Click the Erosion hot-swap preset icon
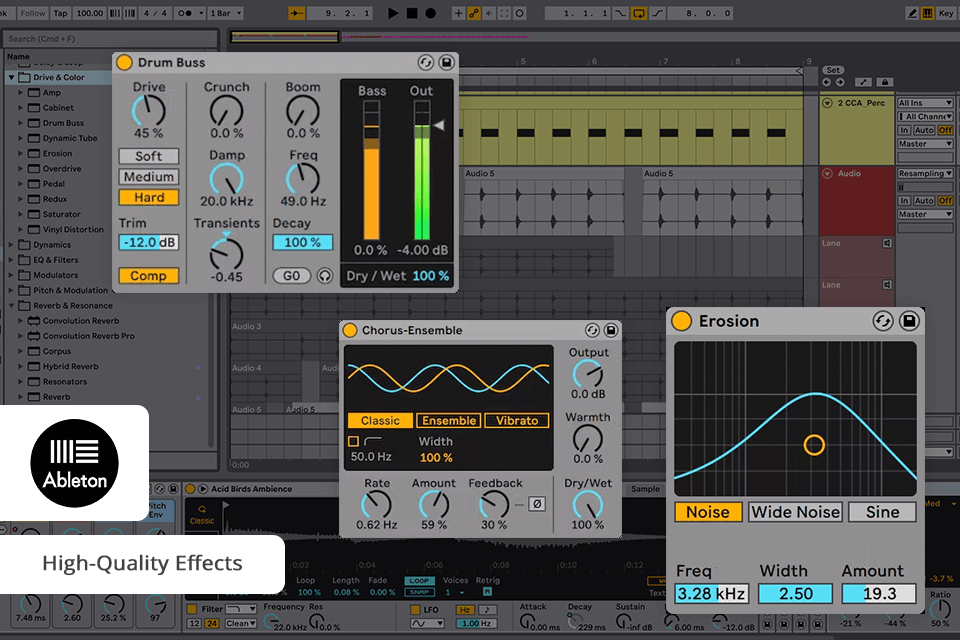960x640 pixels. (x=883, y=321)
